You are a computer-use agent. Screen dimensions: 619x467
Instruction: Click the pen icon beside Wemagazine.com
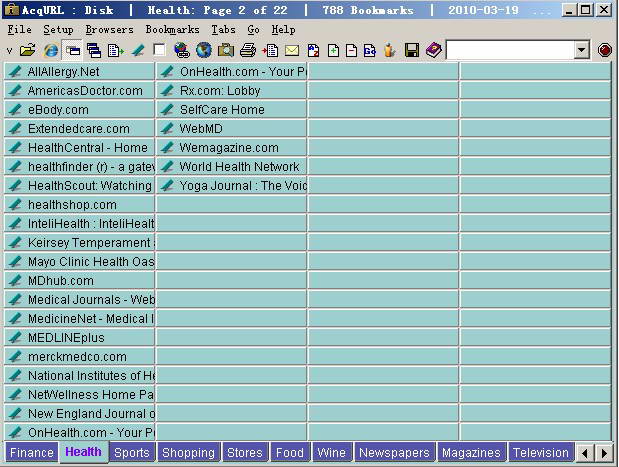coord(167,147)
